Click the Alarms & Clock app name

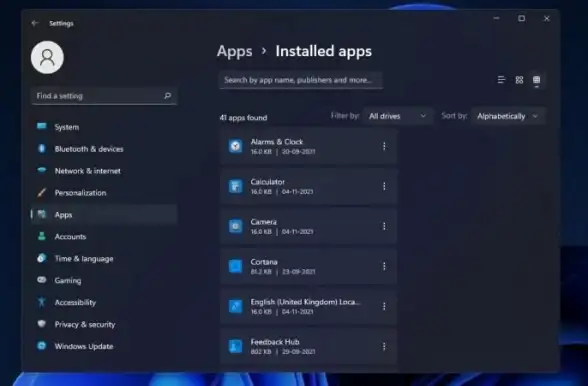pos(277,142)
